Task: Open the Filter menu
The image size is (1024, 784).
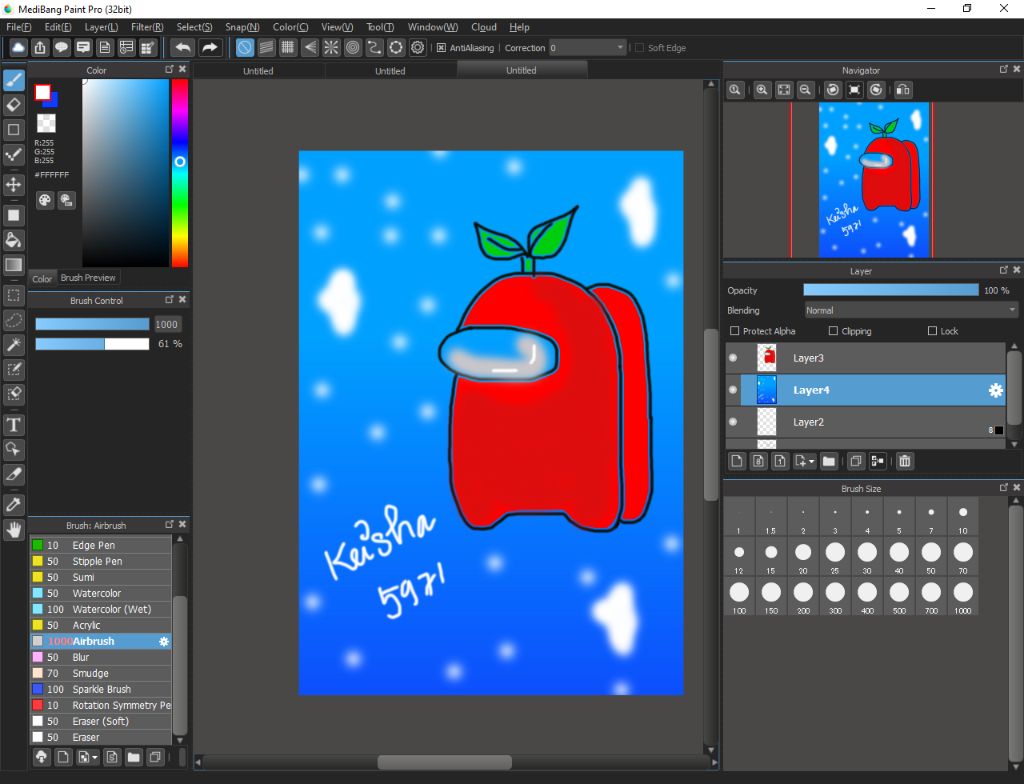Action: pyautogui.click(x=147, y=27)
